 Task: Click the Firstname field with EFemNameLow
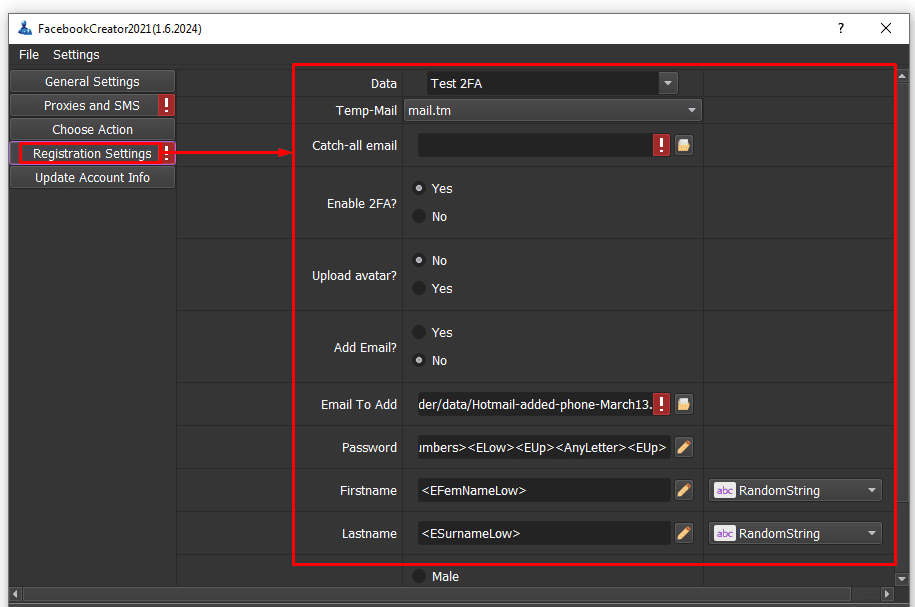pyautogui.click(x=544, y=490)
